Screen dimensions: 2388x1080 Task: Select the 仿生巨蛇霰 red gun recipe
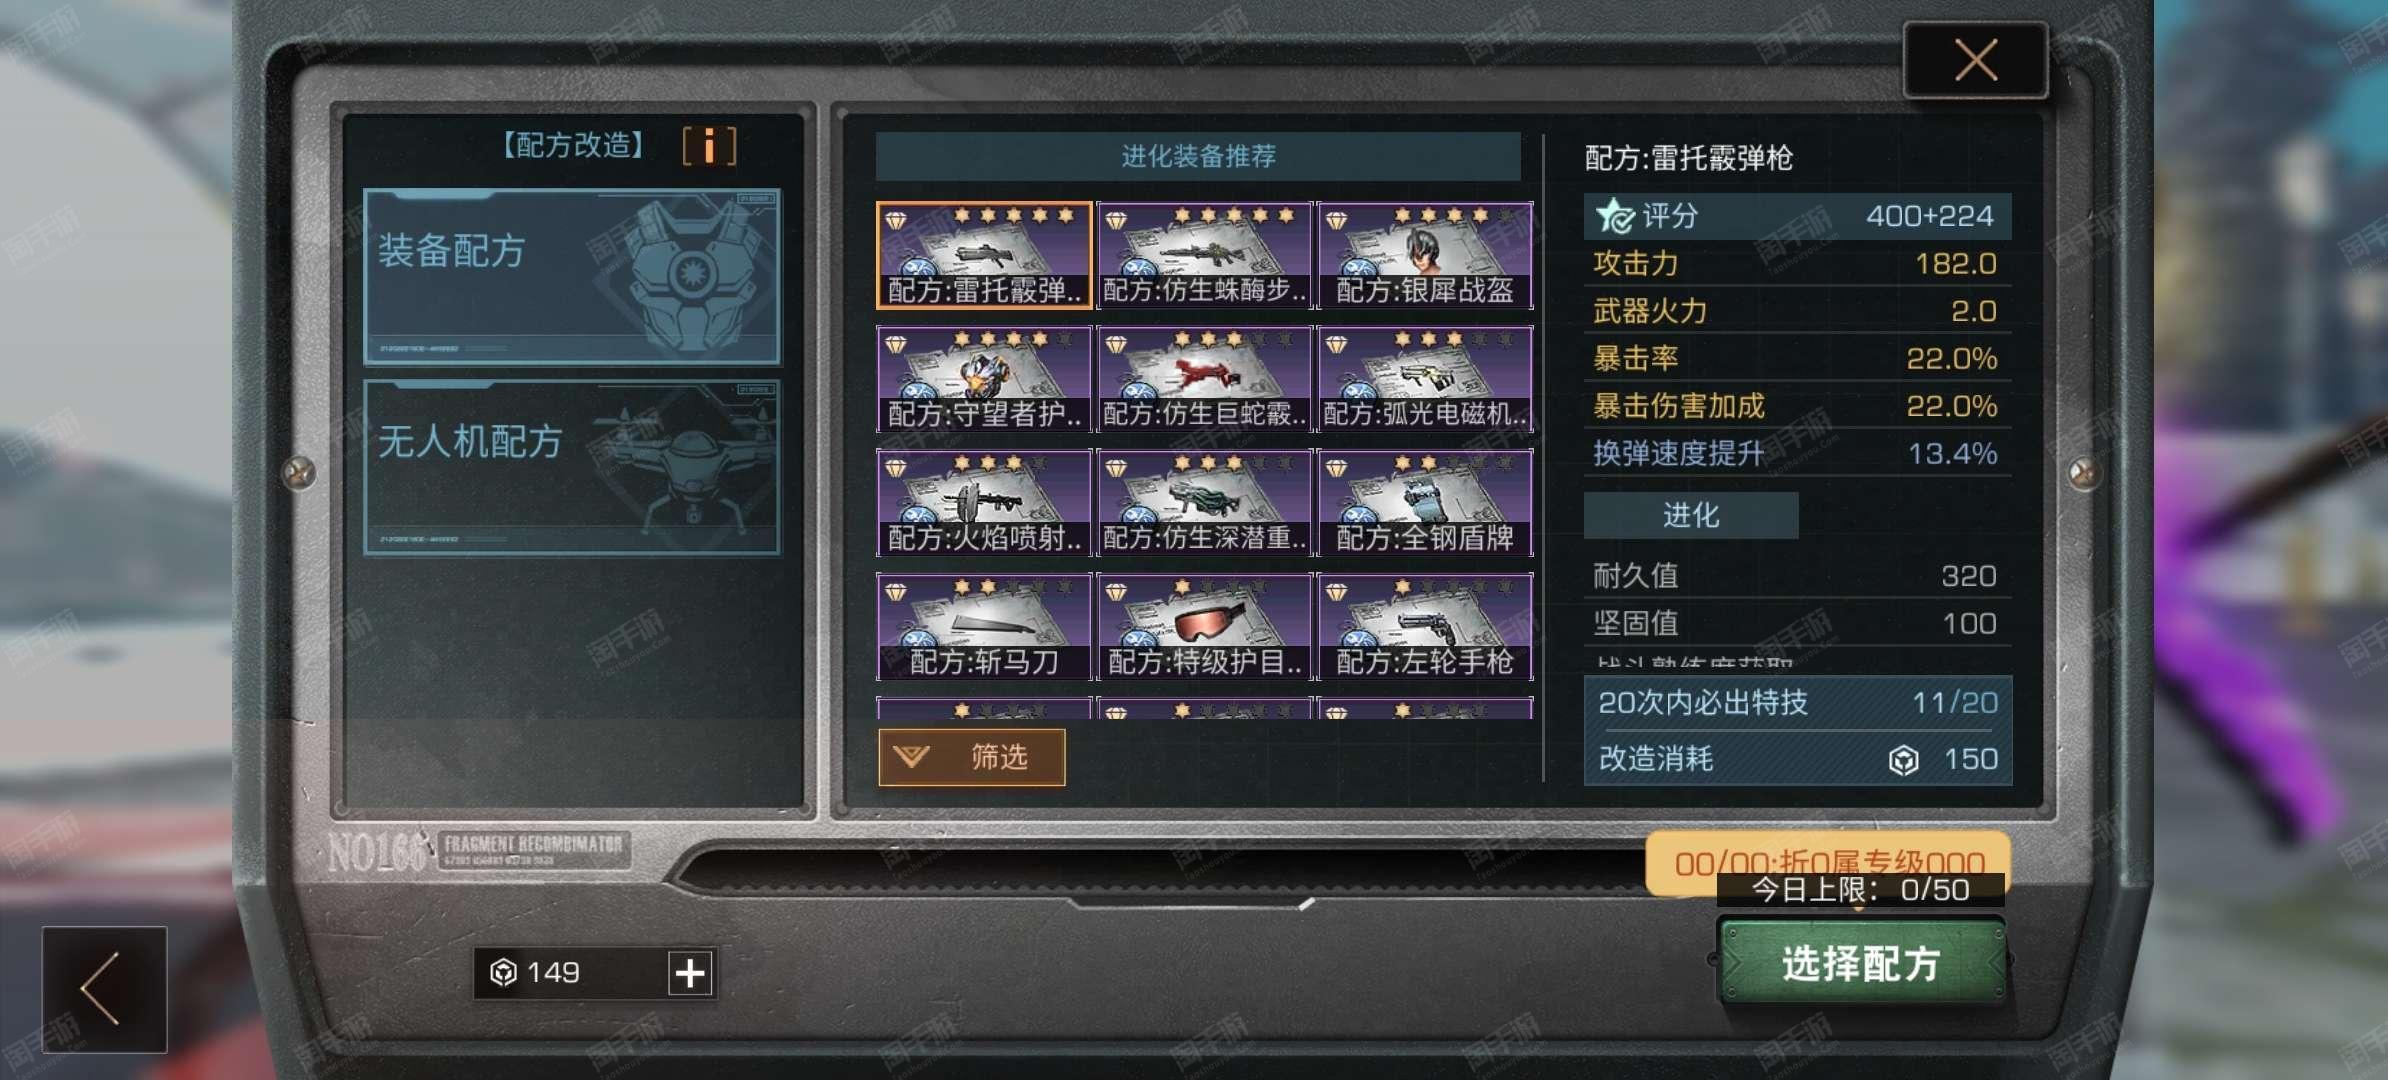point(1204,379)
